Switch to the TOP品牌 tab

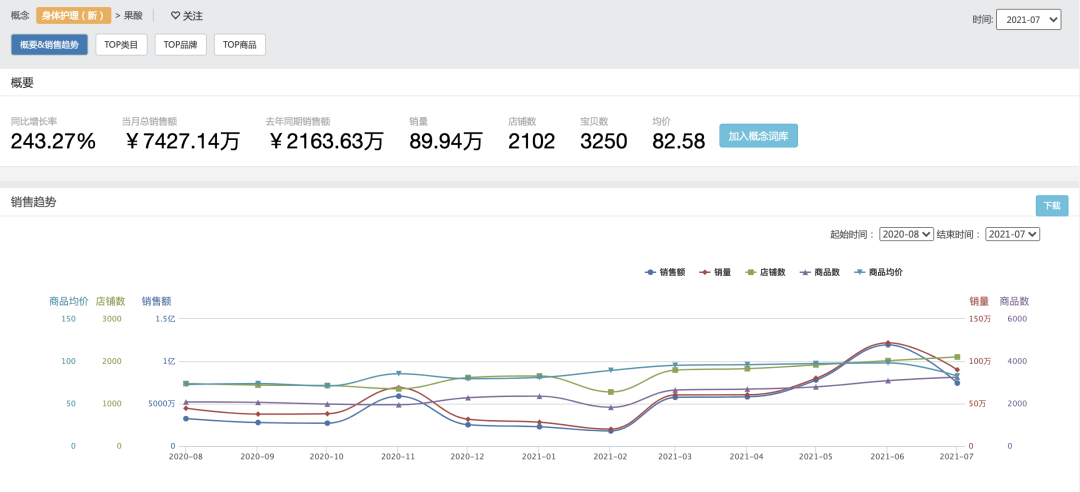(x=180, y=45)
